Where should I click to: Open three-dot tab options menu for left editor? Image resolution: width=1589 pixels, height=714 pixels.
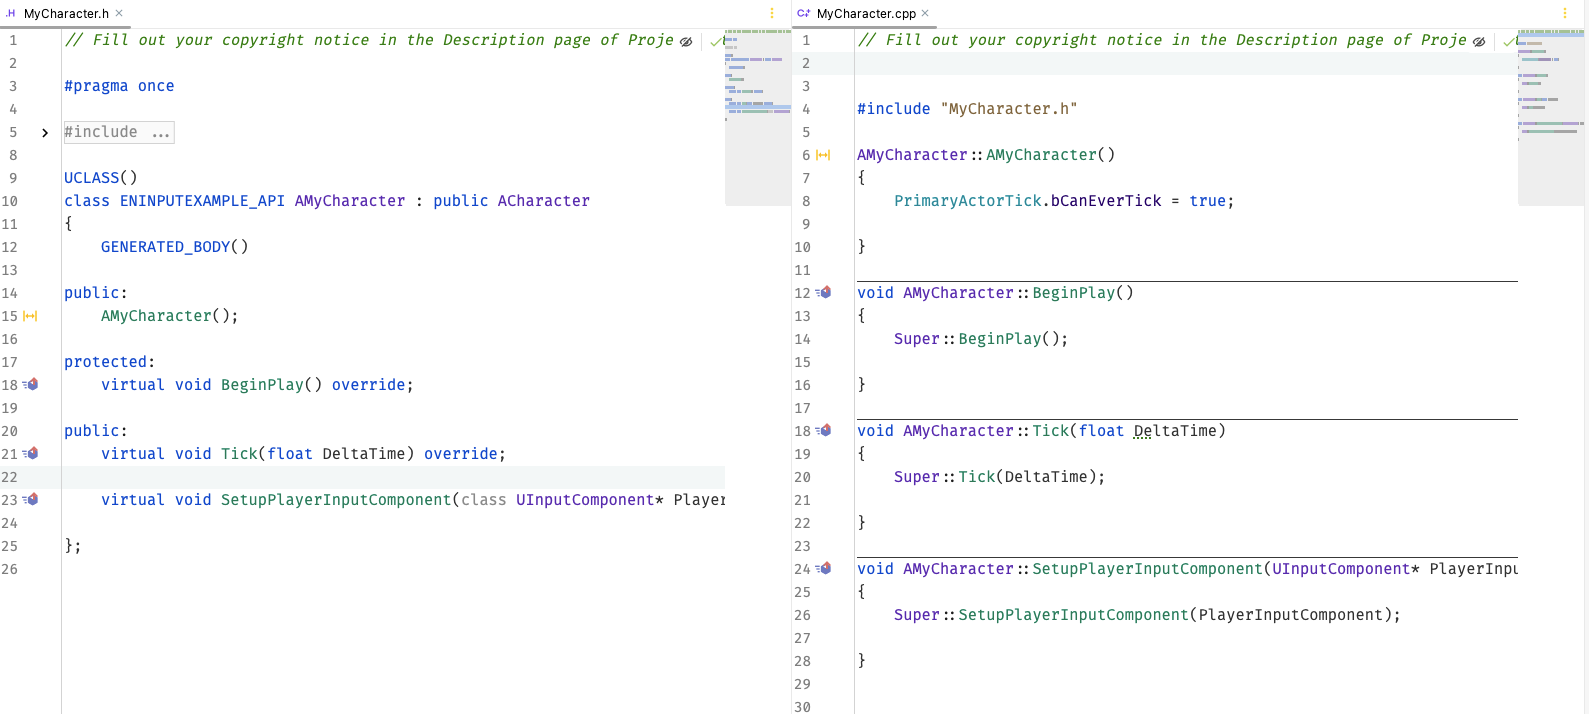point(772,13)
